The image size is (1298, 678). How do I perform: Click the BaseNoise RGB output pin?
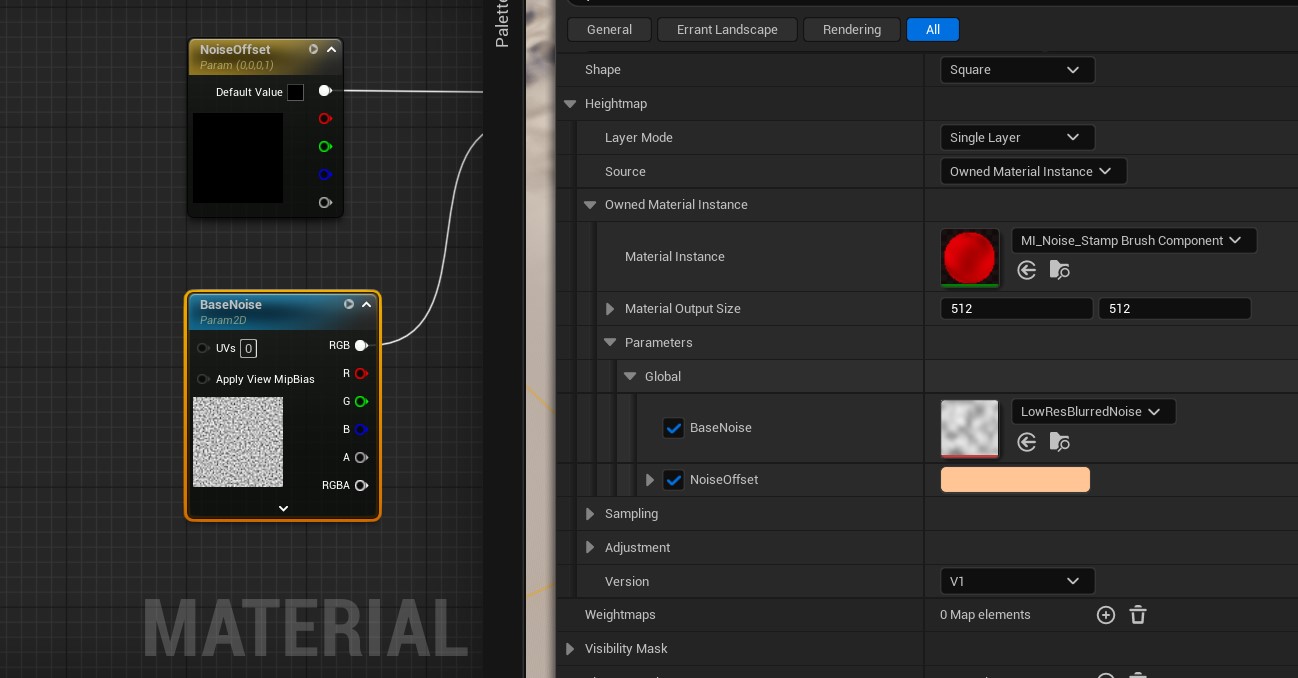click(361, 346)
